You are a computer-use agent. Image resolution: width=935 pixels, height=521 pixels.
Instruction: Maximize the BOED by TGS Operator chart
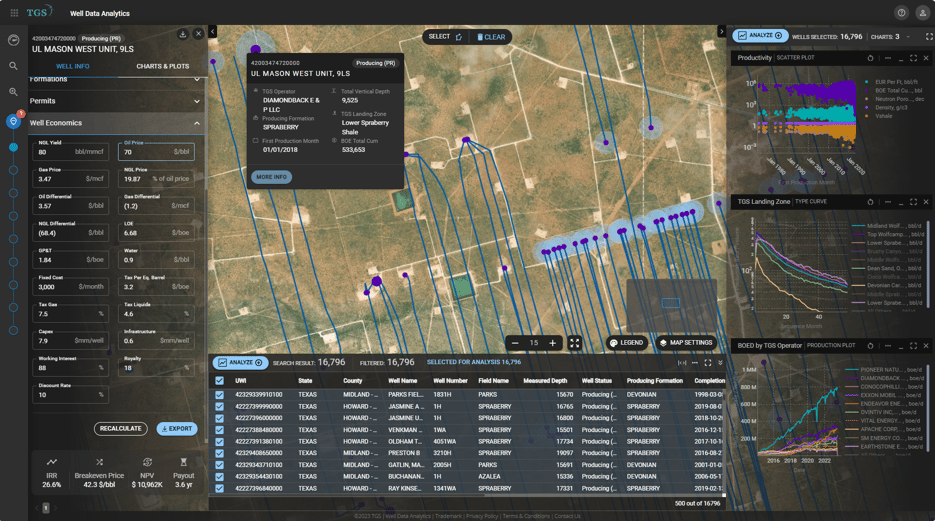point(913,346)
